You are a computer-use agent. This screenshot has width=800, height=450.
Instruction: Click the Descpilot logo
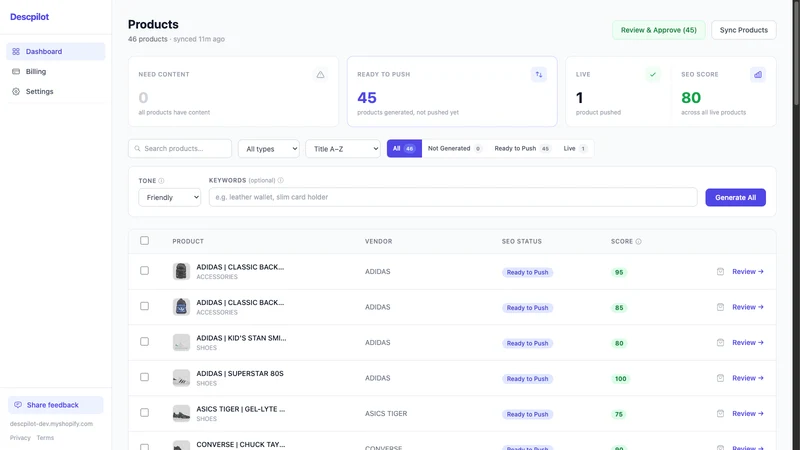click(x=29, y=17)
